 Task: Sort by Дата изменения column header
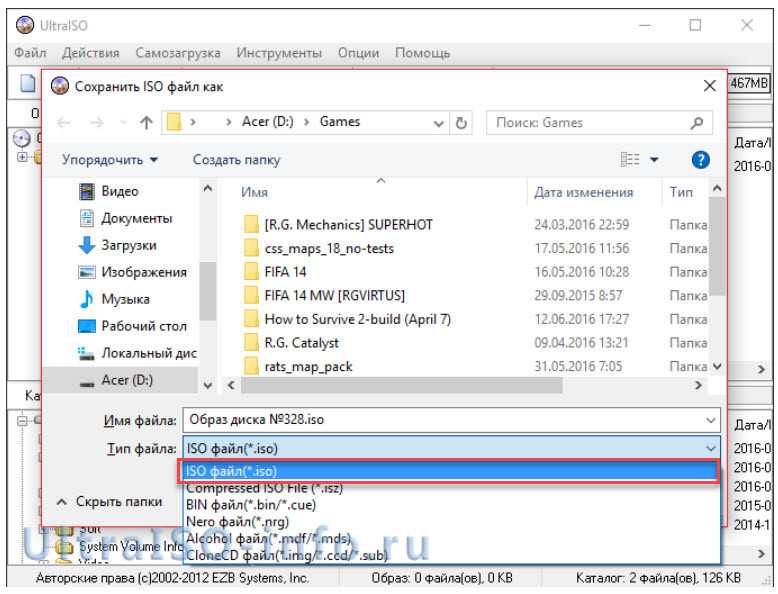pos(584,193)
